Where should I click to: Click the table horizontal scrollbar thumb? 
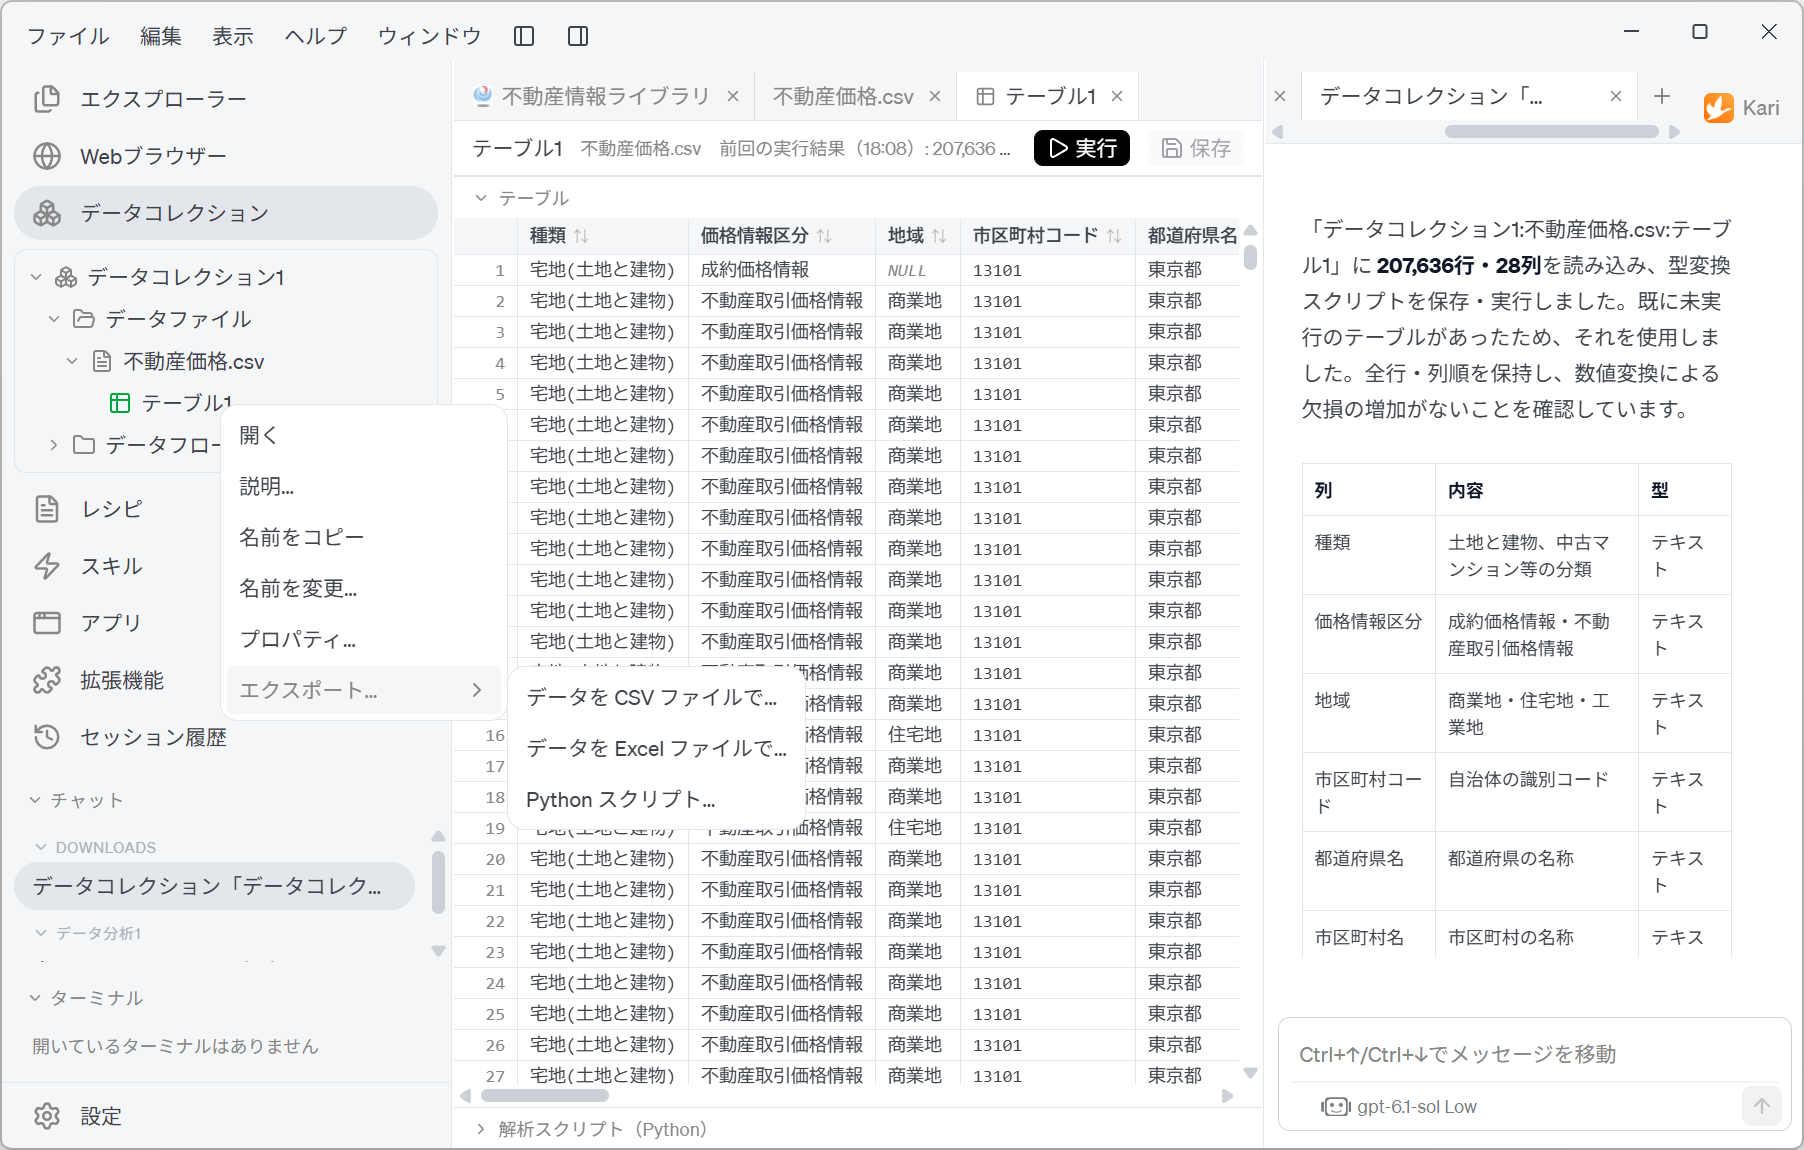(x=545, y=1096)
